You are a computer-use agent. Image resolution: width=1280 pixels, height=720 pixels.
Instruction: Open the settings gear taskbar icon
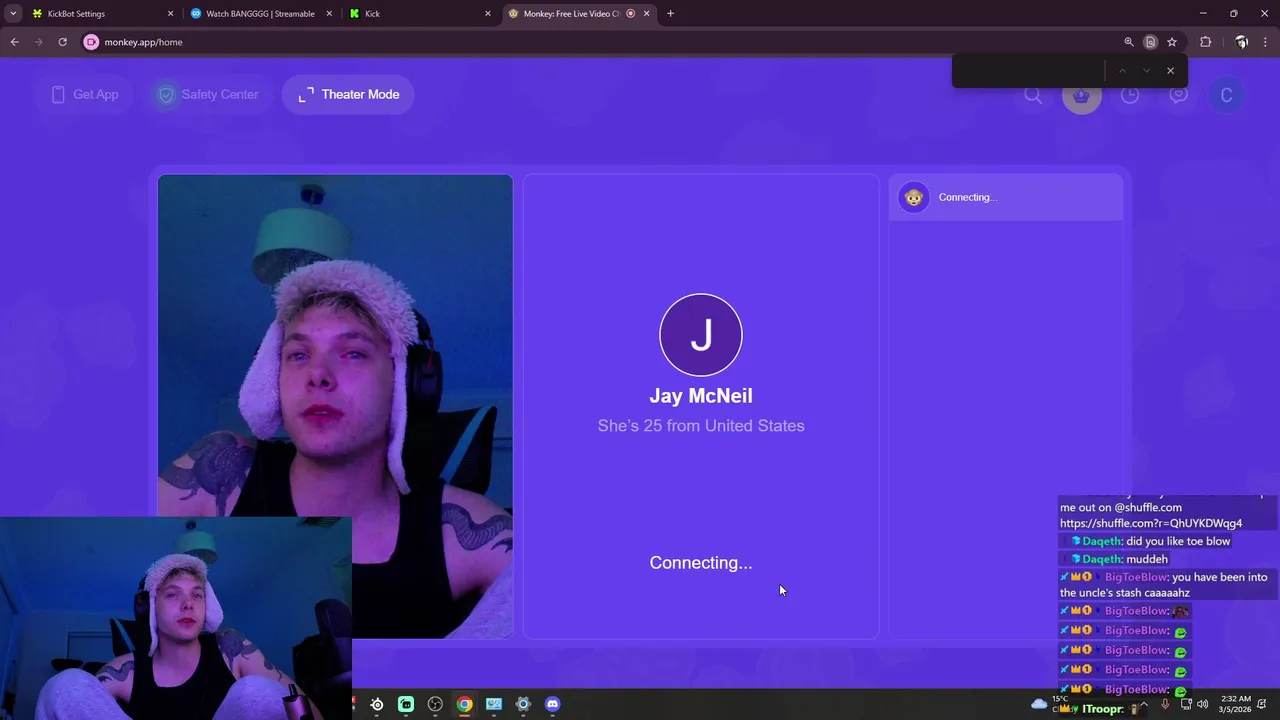coord(523,704)
